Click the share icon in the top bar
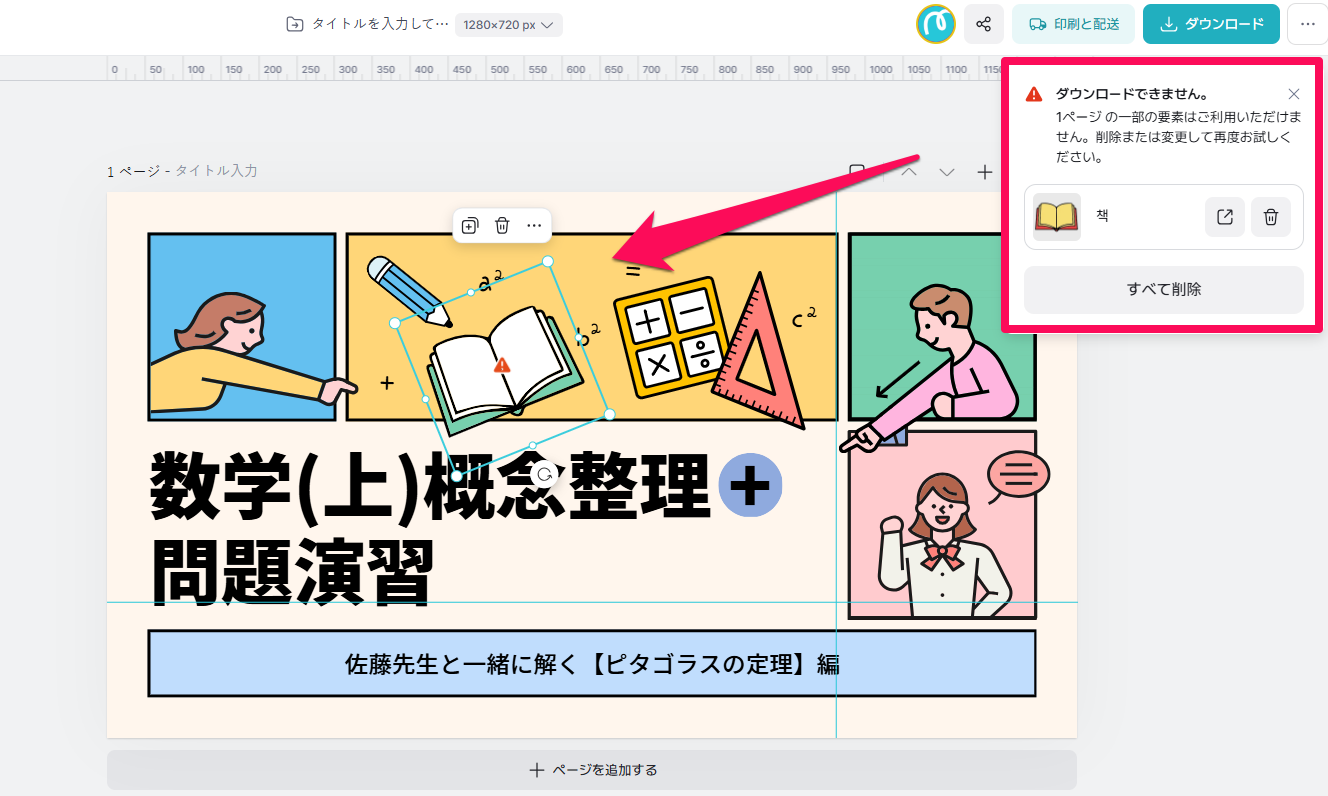The width and height of the screenshot is (1328, 796). [984, 24]
